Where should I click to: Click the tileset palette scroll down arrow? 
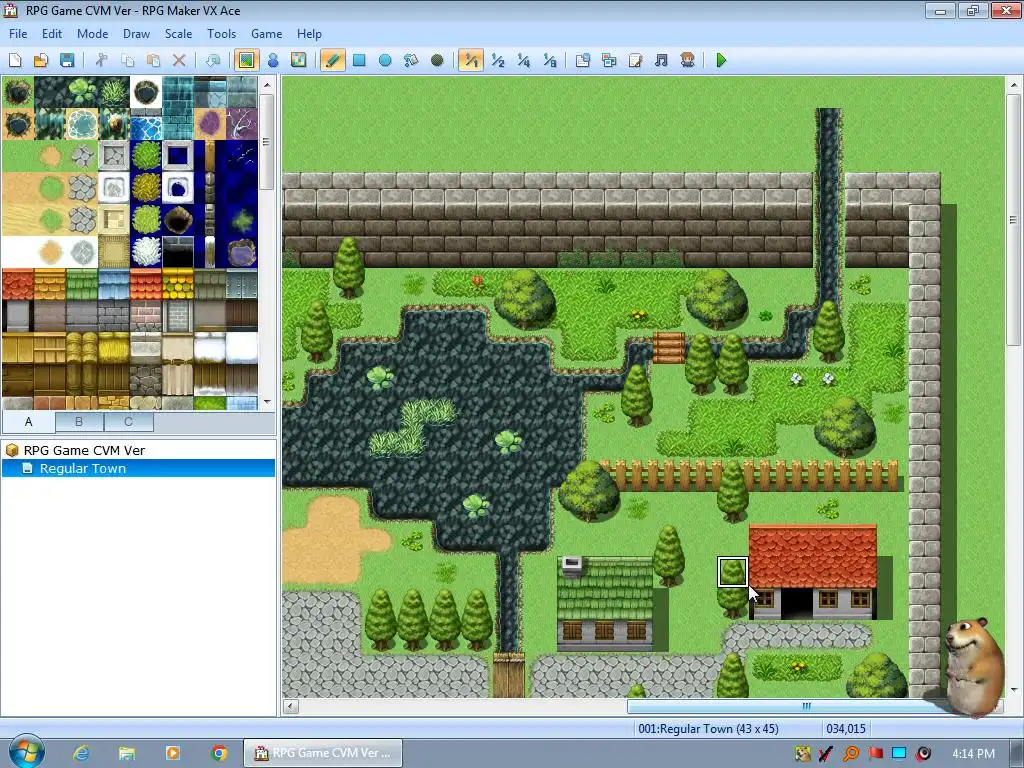click(266, 402)
